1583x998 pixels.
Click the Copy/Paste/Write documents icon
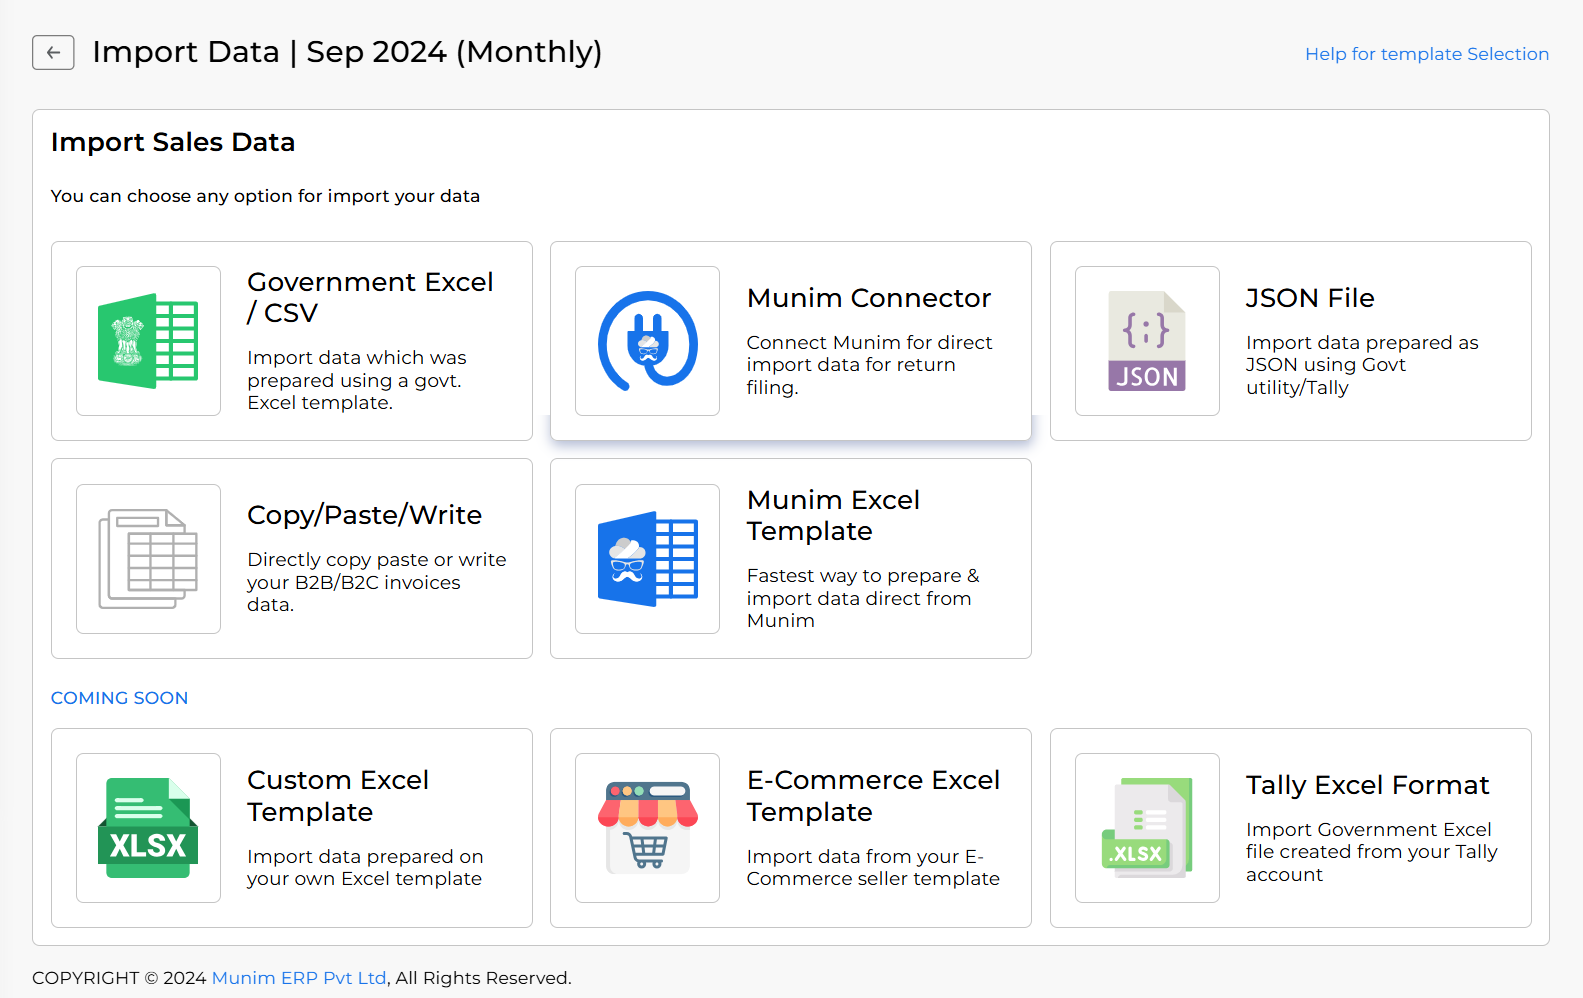click(x=148, y=559)
